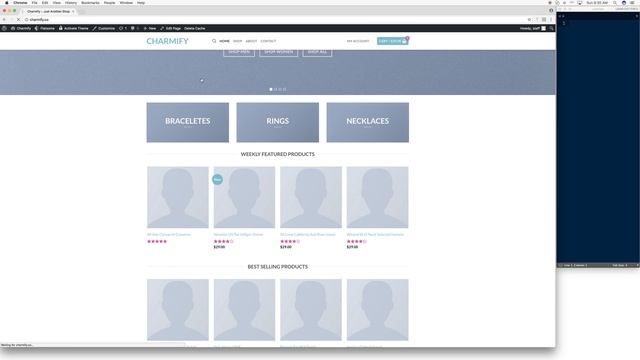Open the History menu

[x=71, y=2]
